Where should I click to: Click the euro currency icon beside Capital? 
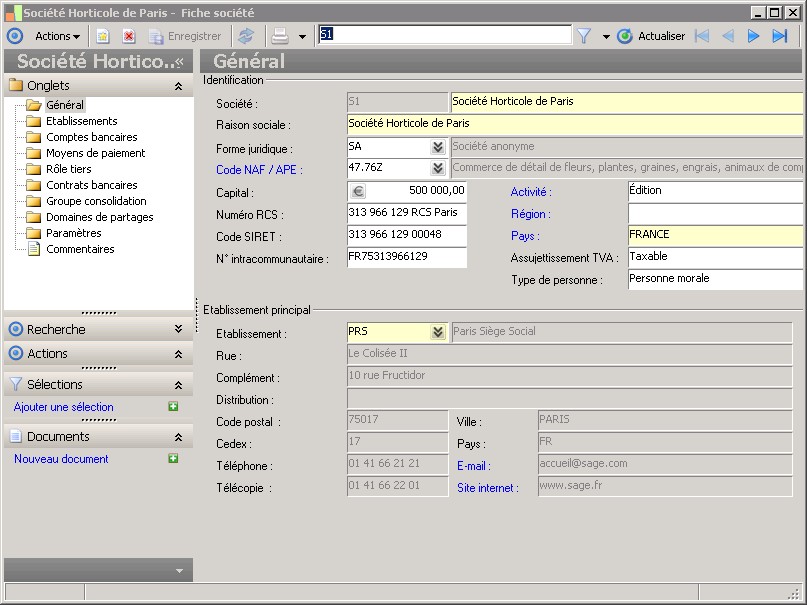click(357, 191)
